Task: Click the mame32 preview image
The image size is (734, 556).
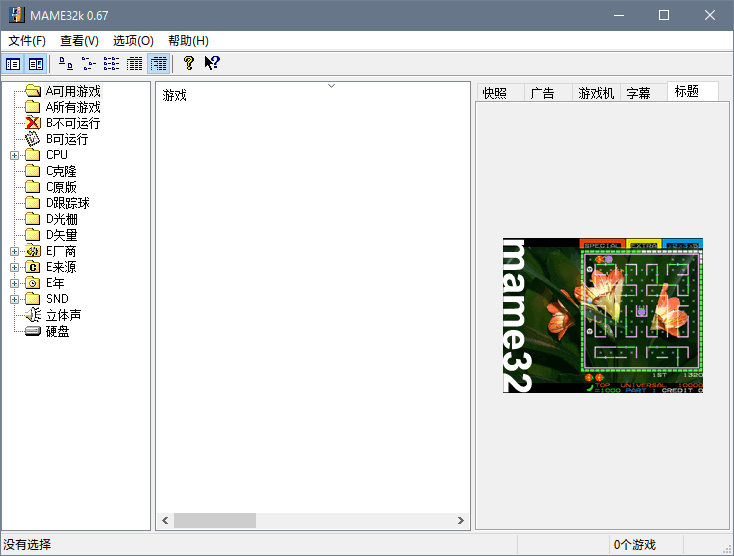Action: 602,315
